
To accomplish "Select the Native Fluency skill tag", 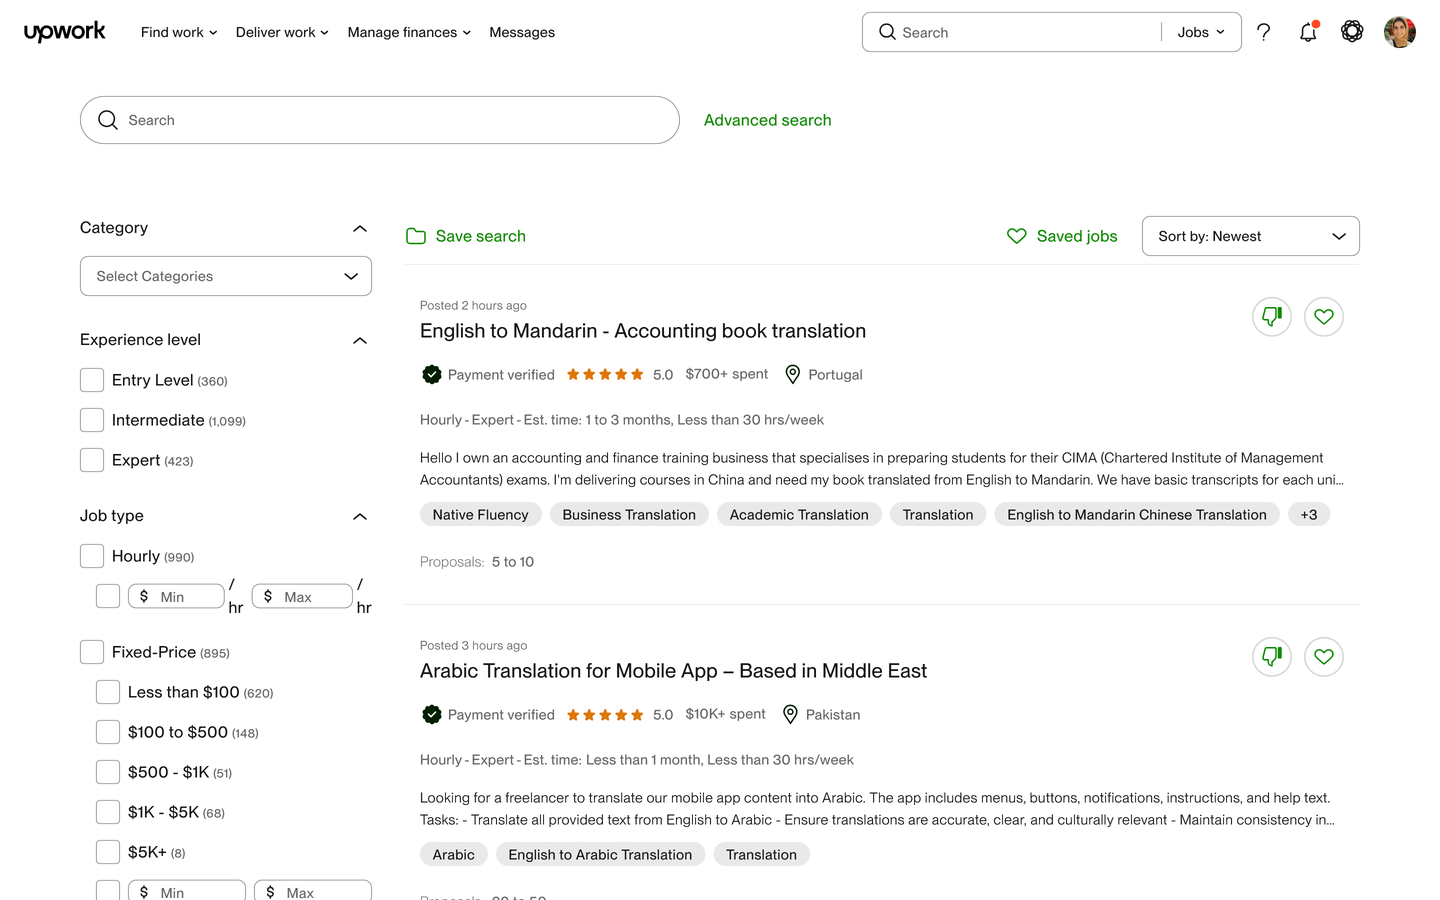I will tap(481, 515).
